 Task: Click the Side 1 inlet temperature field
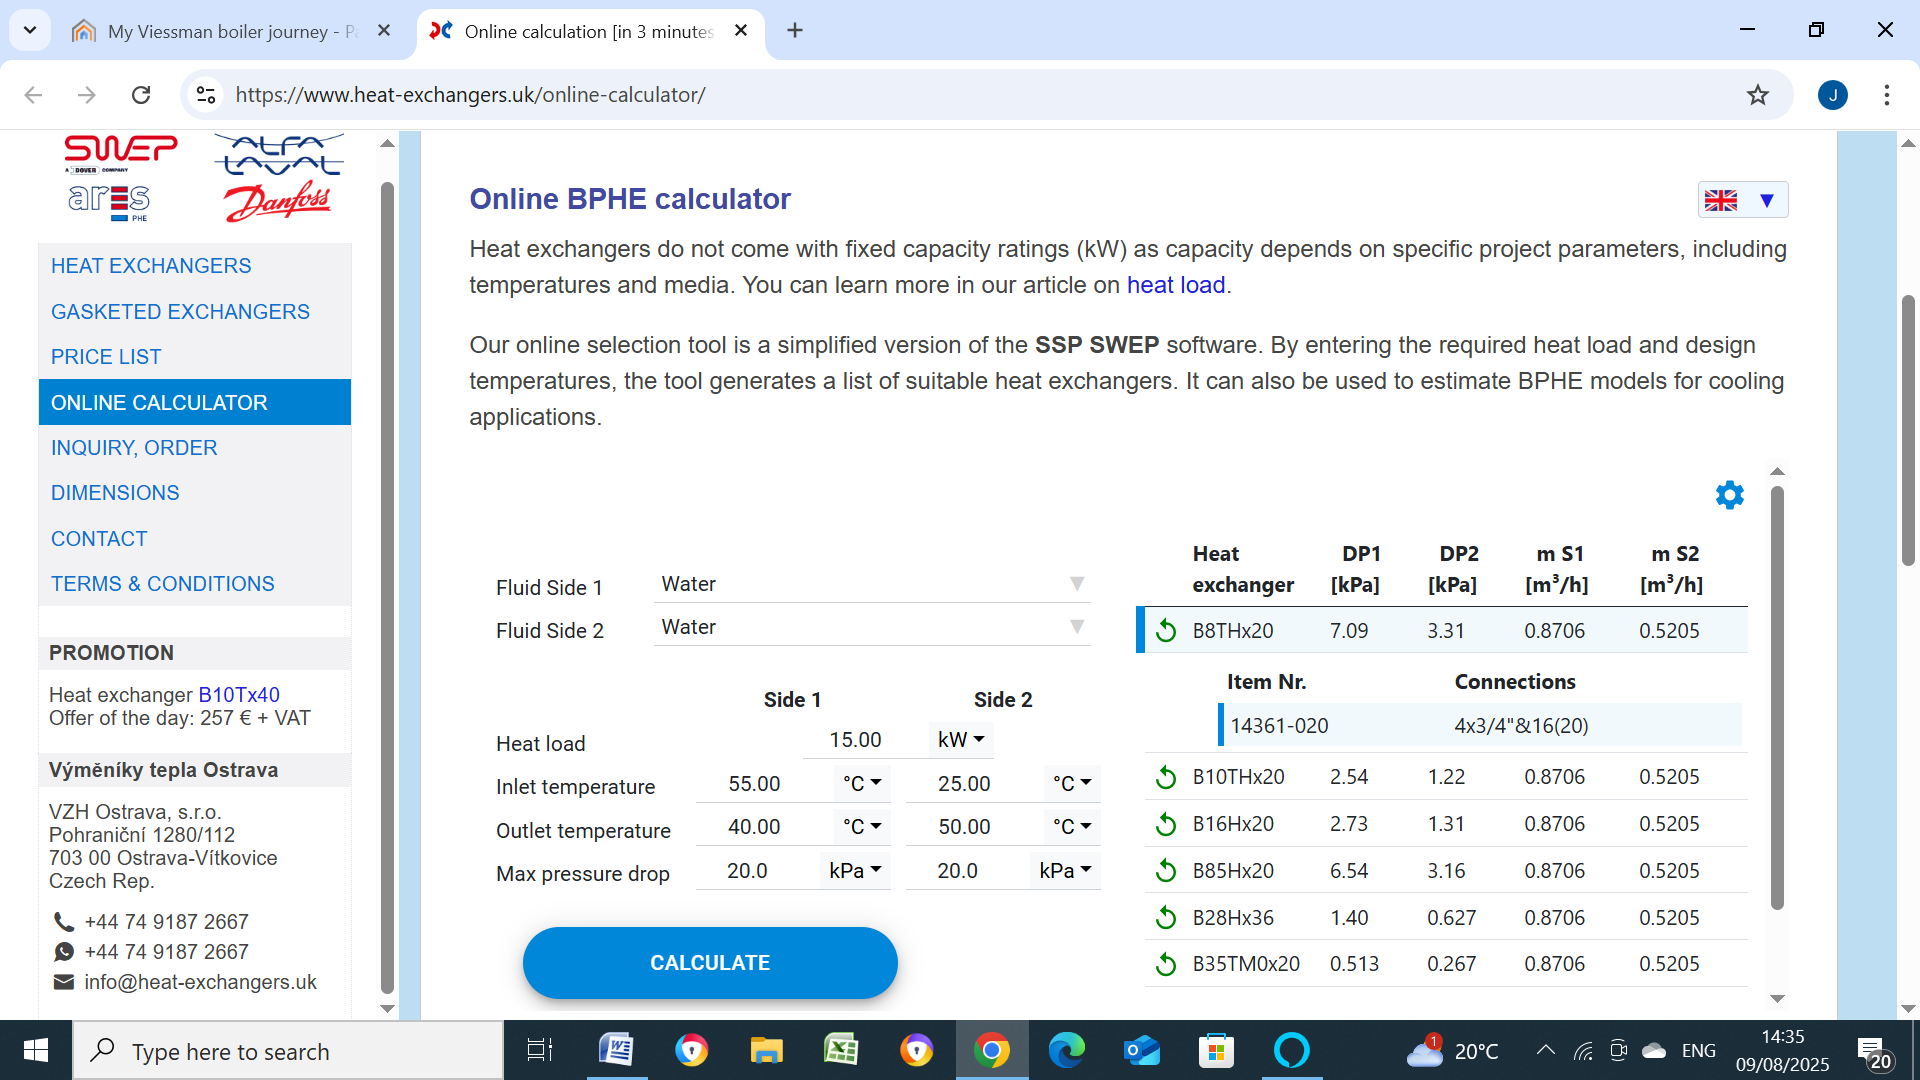point(754,784)
